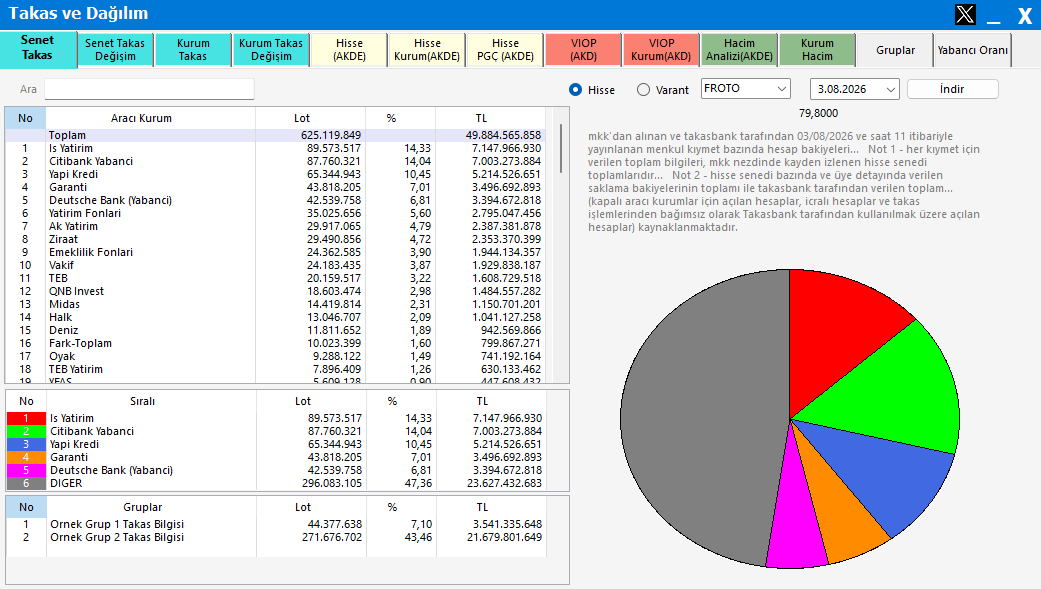Select the Yapi Kredi row in broker list
This screenshot has width=1041, height=589.
276,174
